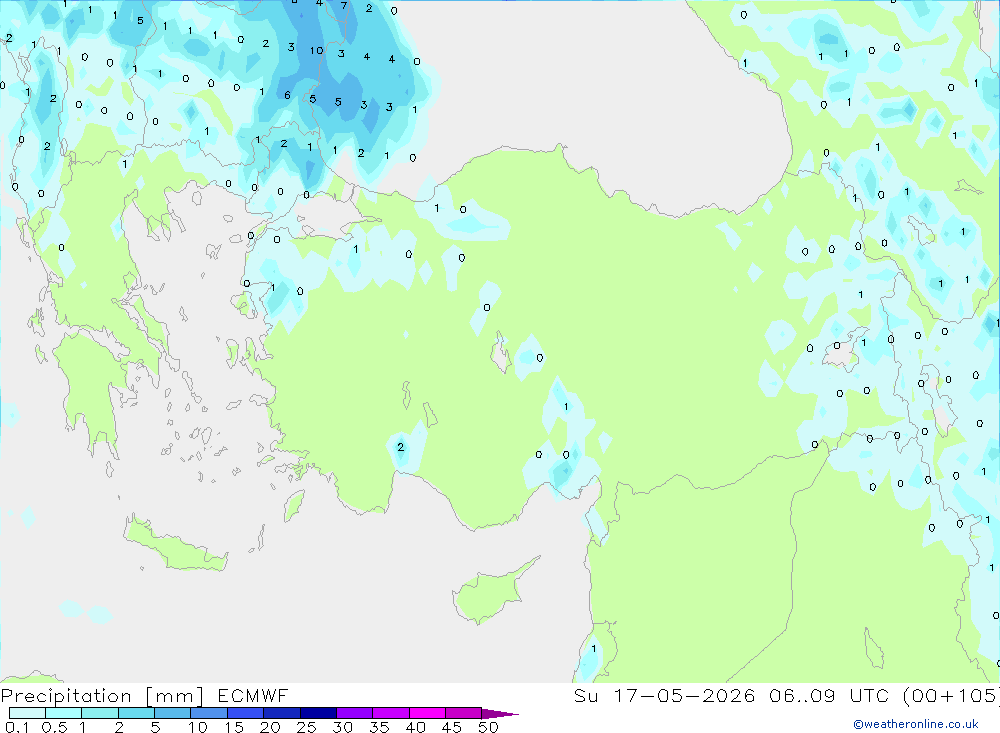This screenshot has height=733, width=1000.
Task: Select the 30–35 mm purple legend swatch
Action: (x=355, y=713)
